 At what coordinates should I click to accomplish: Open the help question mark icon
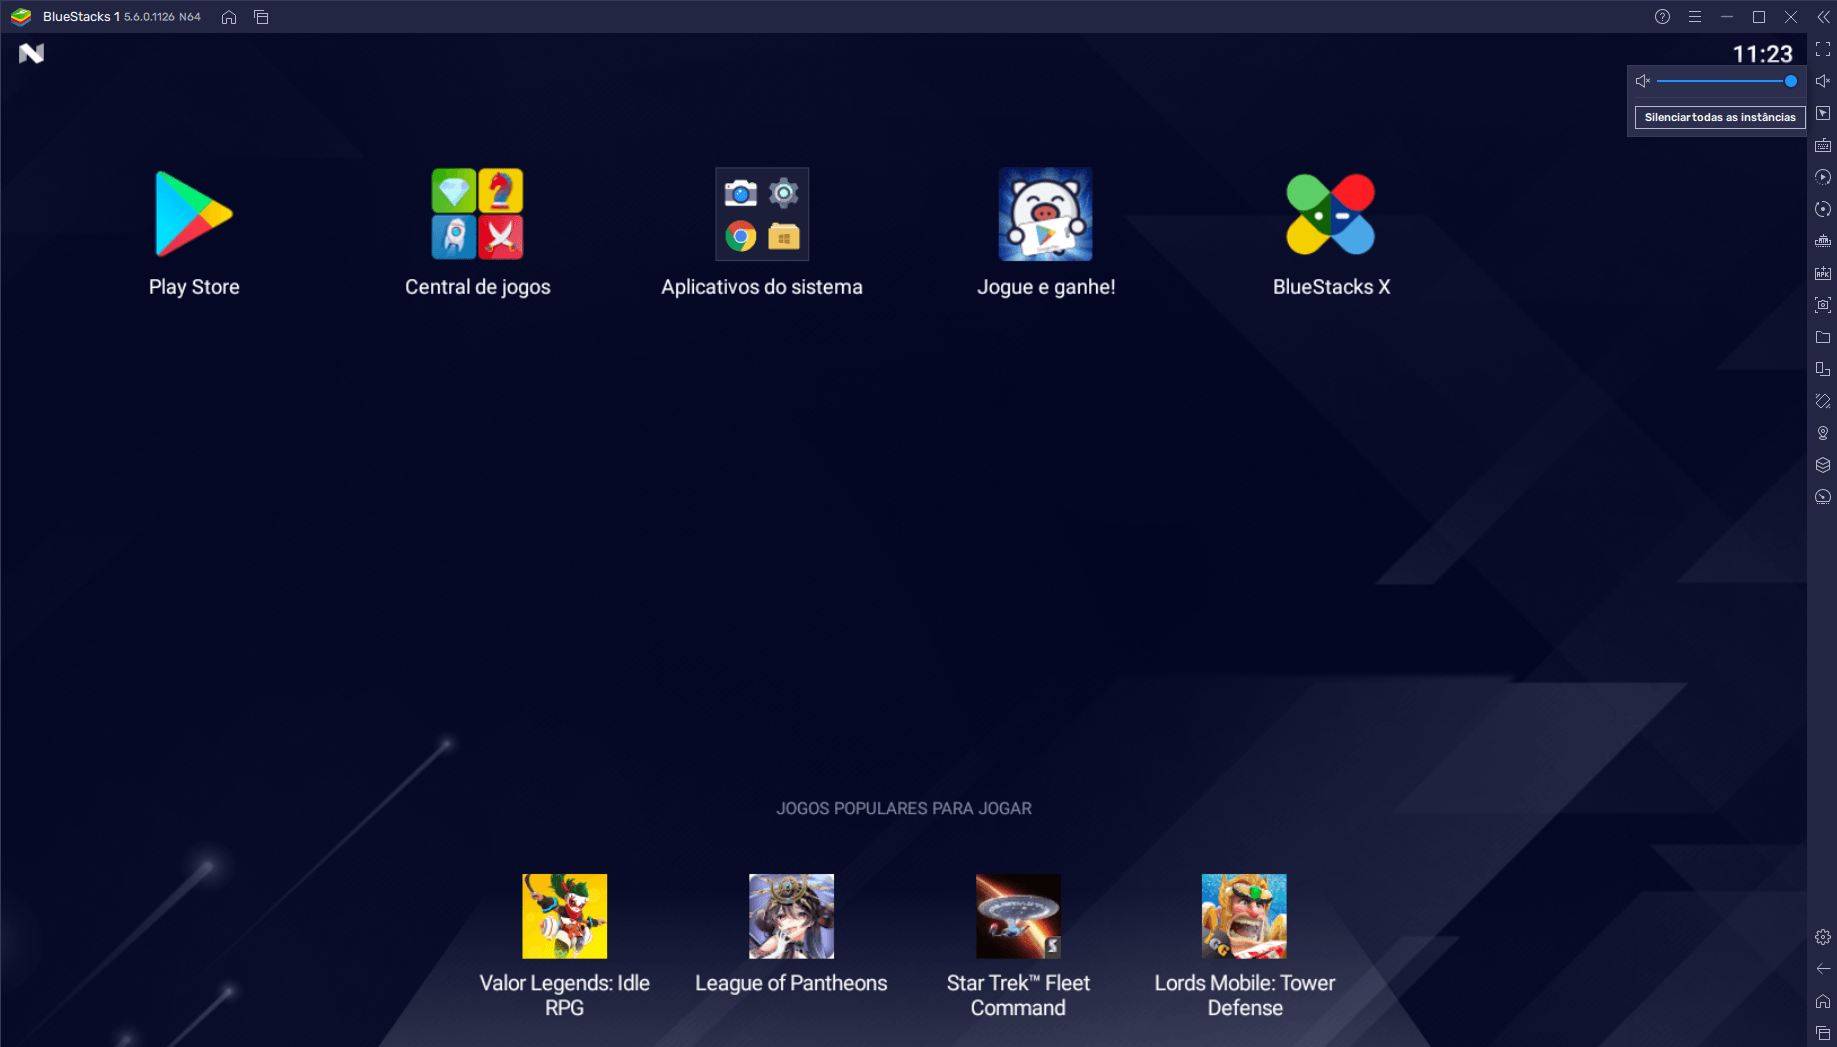[1662, 17]
